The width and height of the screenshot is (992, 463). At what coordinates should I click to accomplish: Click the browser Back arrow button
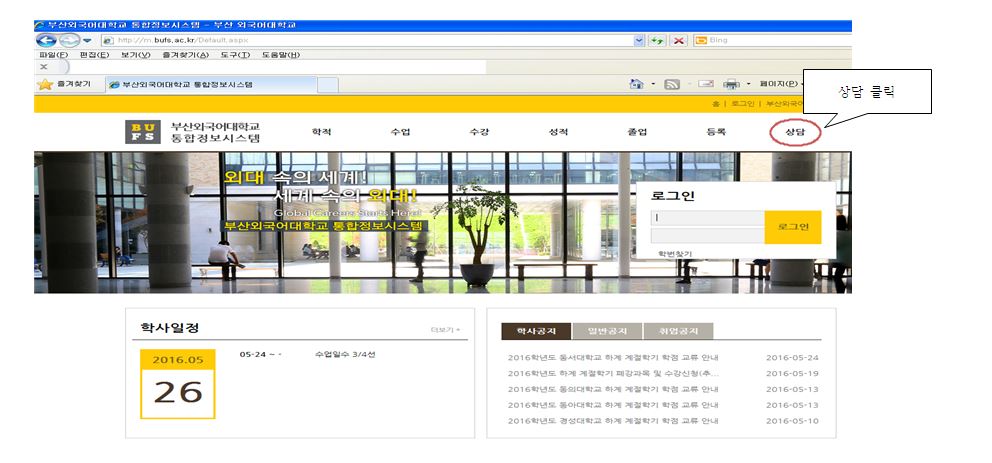click(x=46, y=40)
